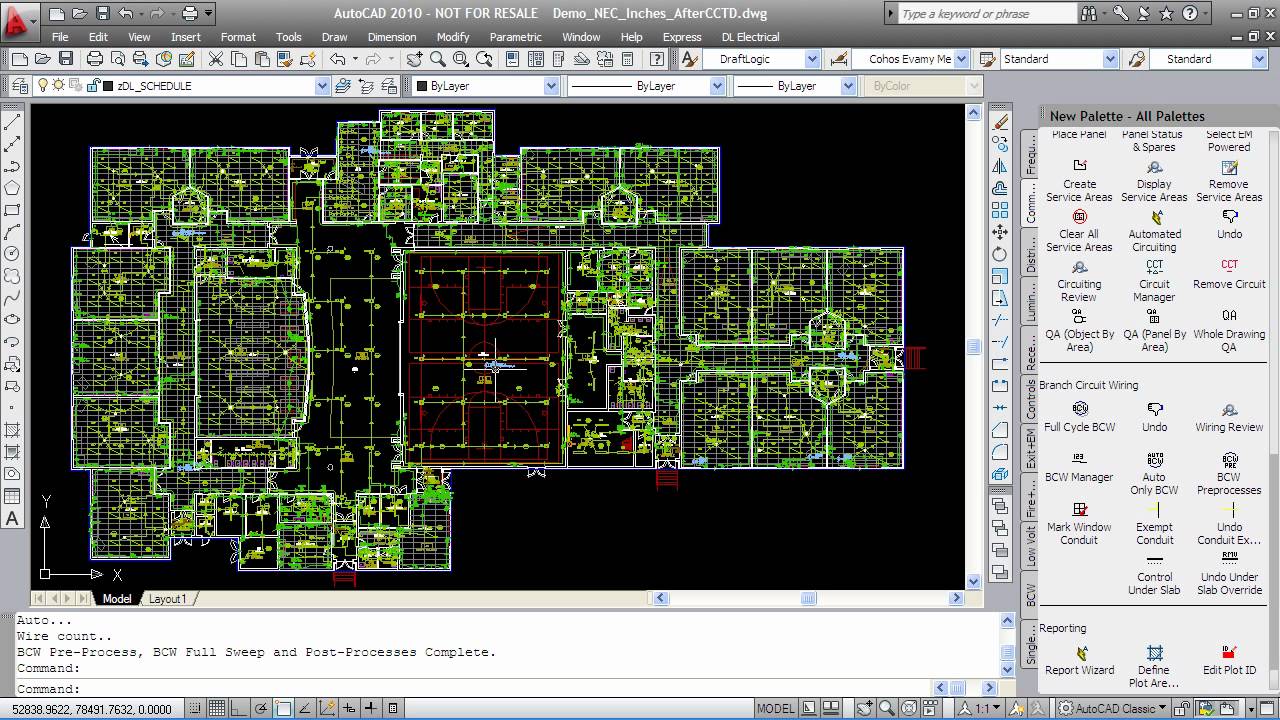Run the Full Cycle BCW tool
The image size is (1280, 720).
(x=1080, y=409)
